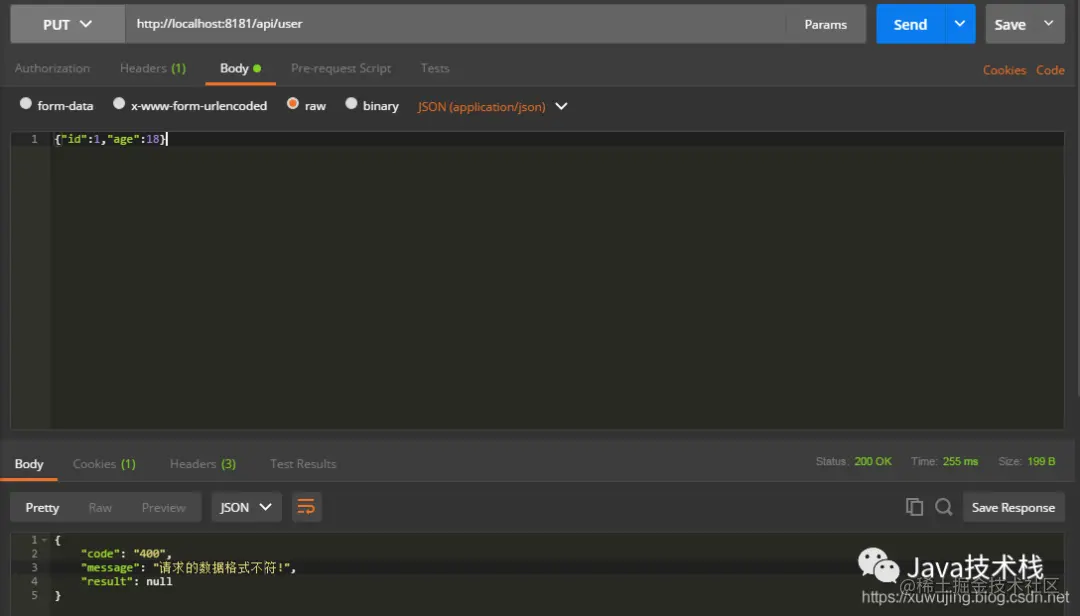Viewport: 1080px width, 616px height.
Task: Edit the request URL field
Action: pos(455,24)
